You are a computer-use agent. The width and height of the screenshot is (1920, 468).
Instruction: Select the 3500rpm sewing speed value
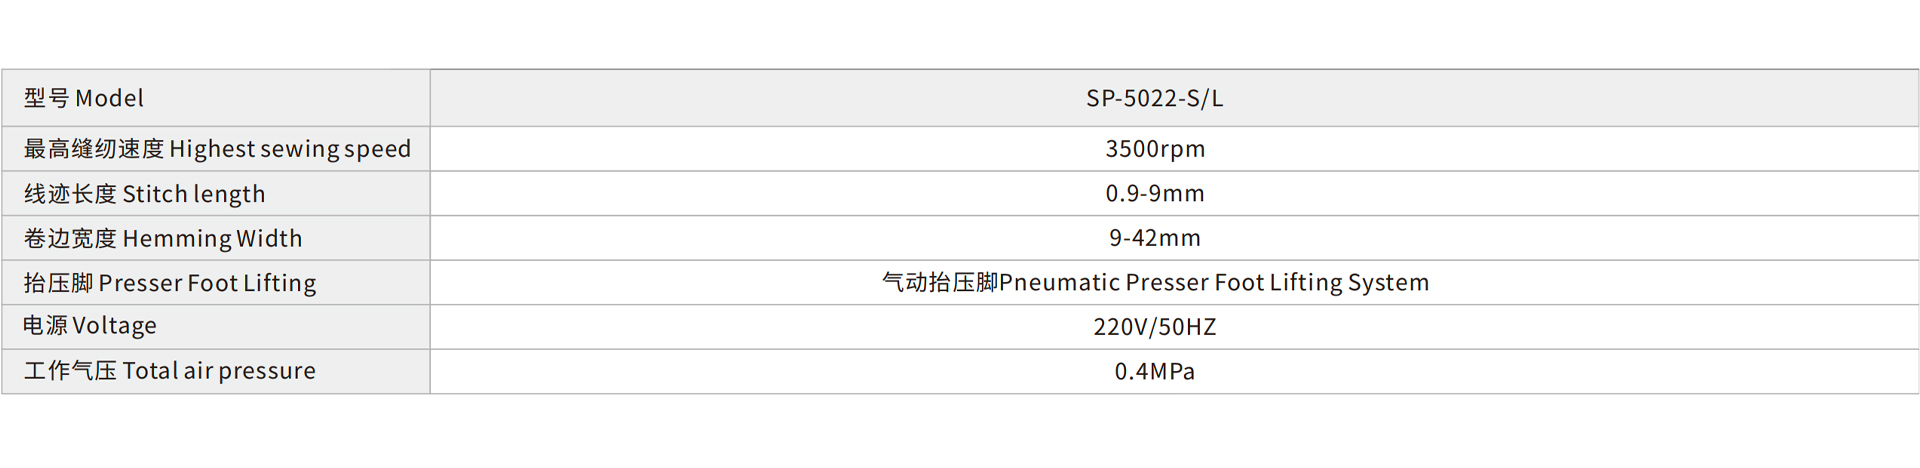pos(1155,149)
